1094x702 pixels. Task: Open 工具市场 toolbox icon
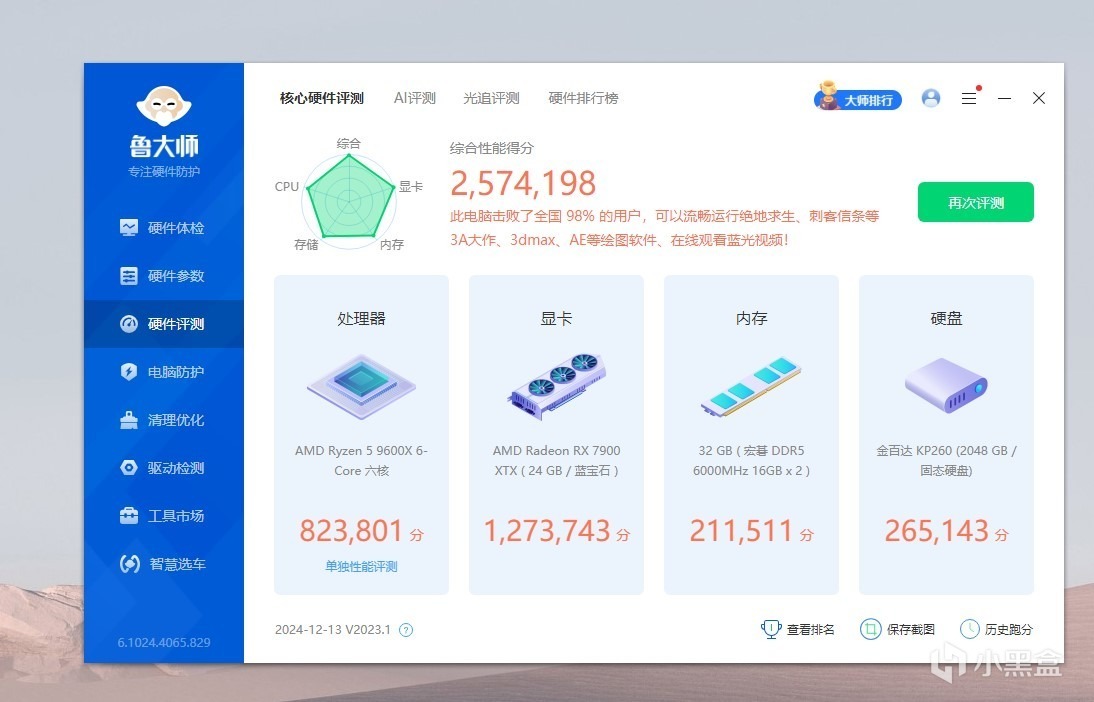pos(128,516)
